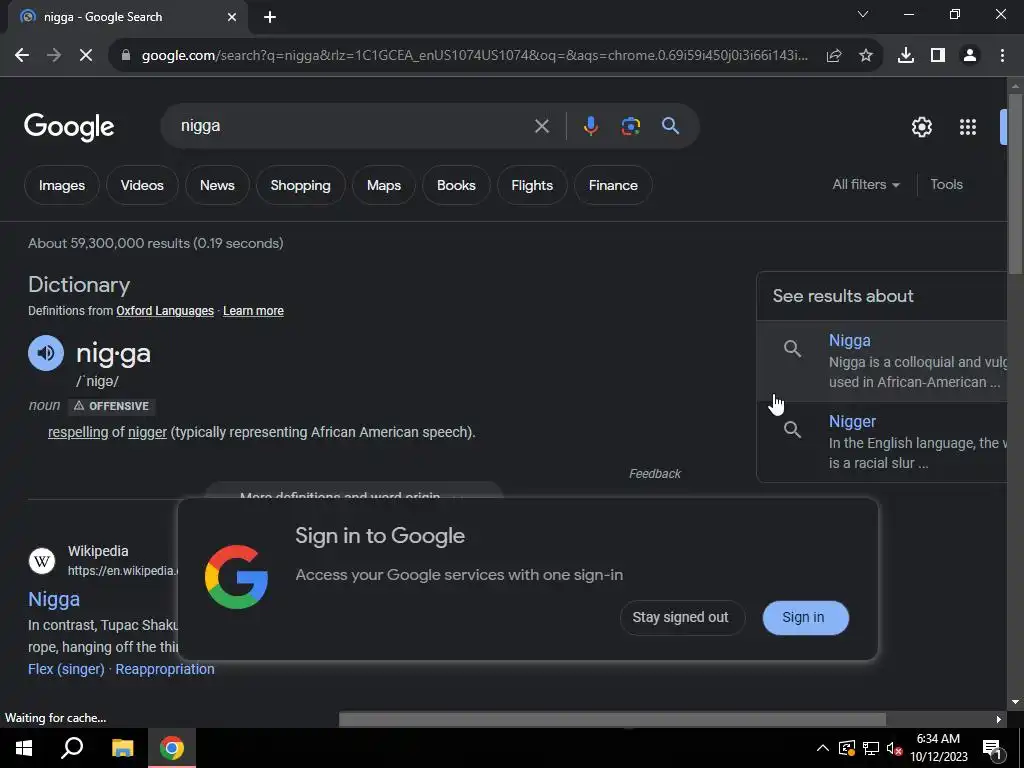Open a new browser tab
This screenshot has height=768, width=1024.
[270, 17]
